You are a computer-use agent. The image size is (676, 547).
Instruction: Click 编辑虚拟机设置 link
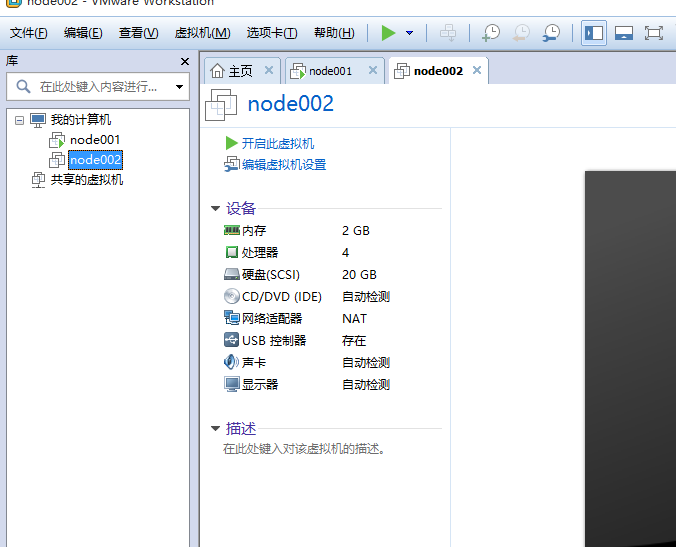point(283,165)
